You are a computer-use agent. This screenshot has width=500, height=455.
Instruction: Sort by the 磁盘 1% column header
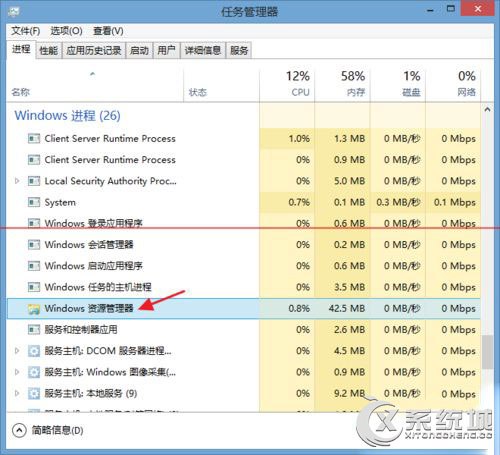coord(398,85)
